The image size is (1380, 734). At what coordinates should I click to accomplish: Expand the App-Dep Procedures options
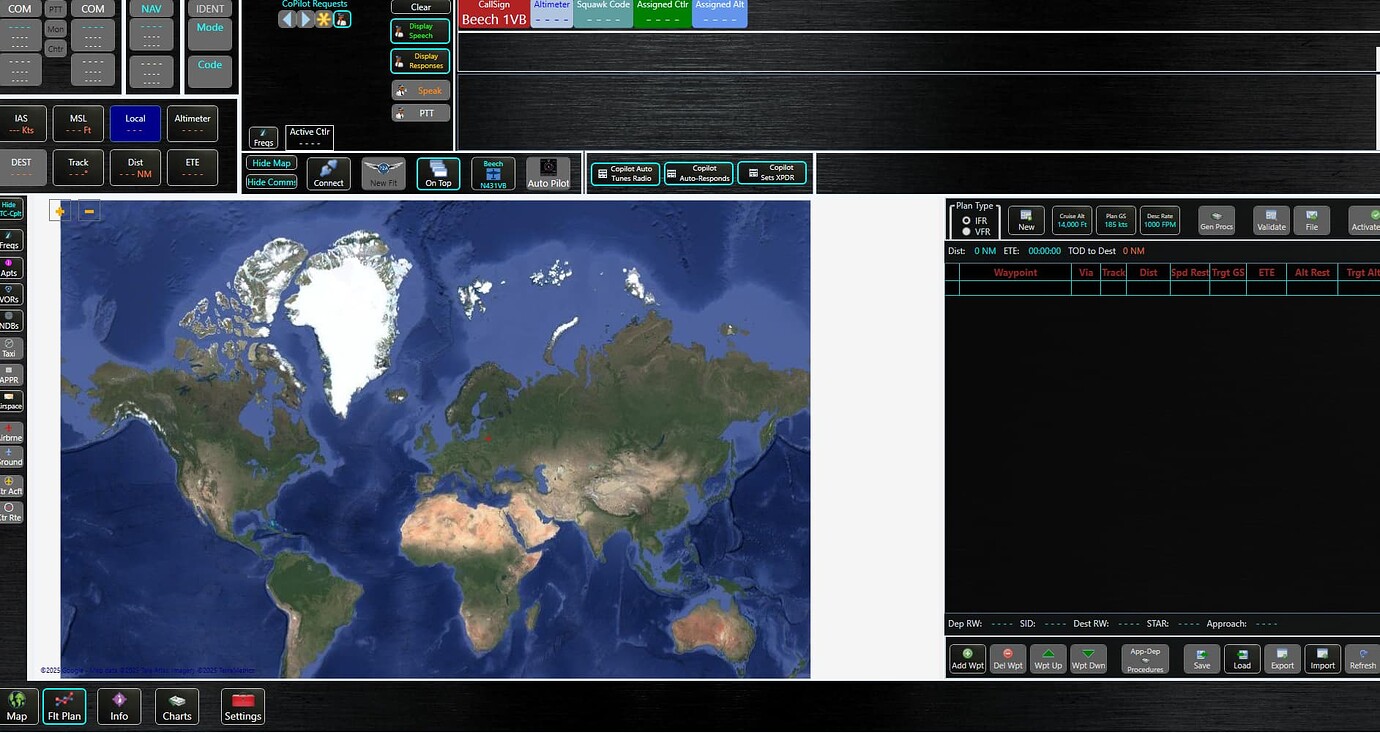1144,658
